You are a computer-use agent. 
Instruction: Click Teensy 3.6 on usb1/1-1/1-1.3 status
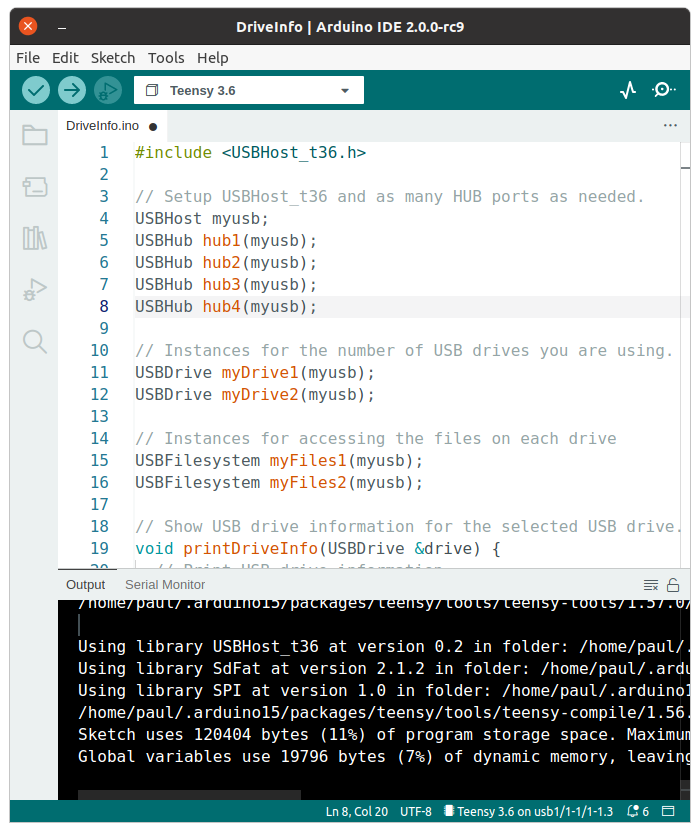point(528,811)
